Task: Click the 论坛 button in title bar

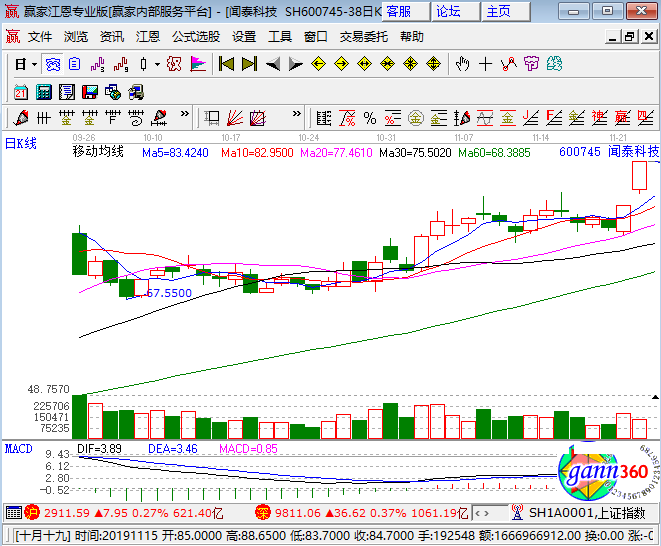Action: [456, 11]
